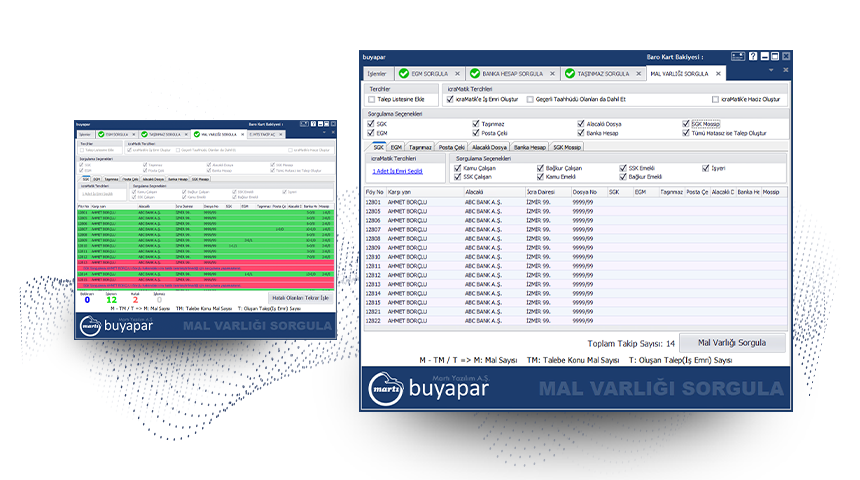Image resolution: width=860 pixels, height=480 pixels.
Task: Uncheck the Banka Hesap query option in the right window
Action: tap(581, 133)
